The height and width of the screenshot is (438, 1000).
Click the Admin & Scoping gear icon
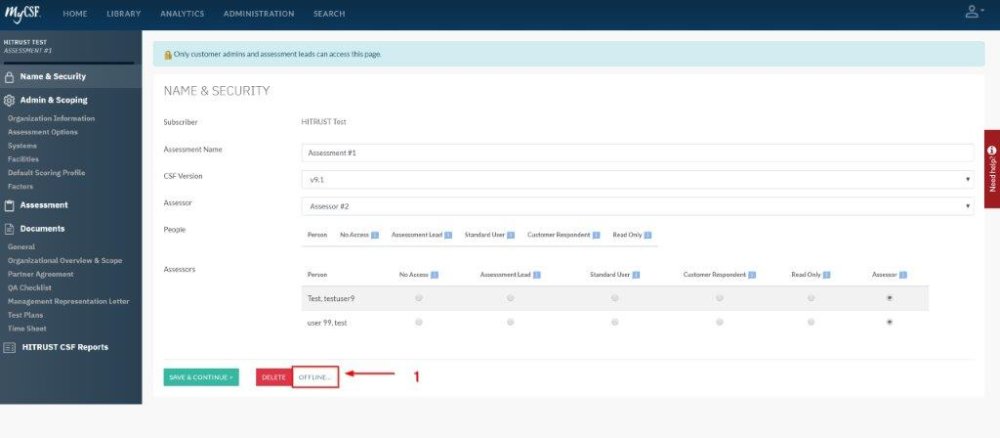9,100
